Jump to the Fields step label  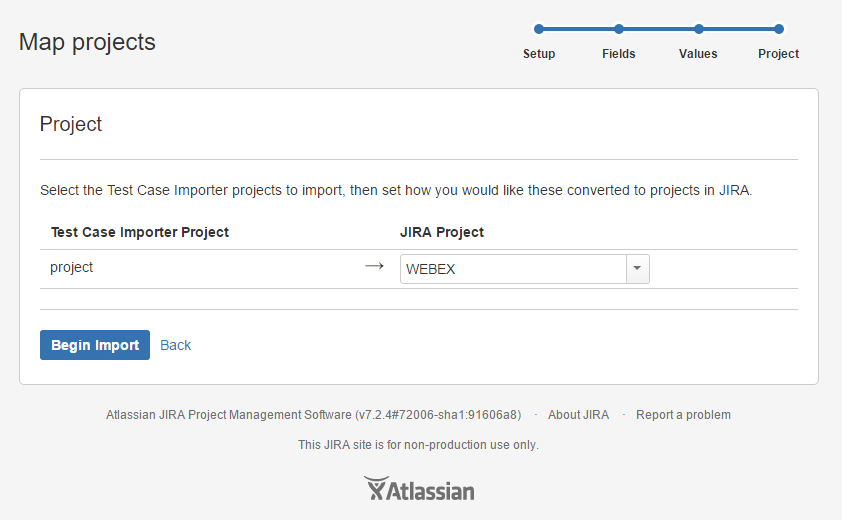pyautogui.click(x=619, y=54)
